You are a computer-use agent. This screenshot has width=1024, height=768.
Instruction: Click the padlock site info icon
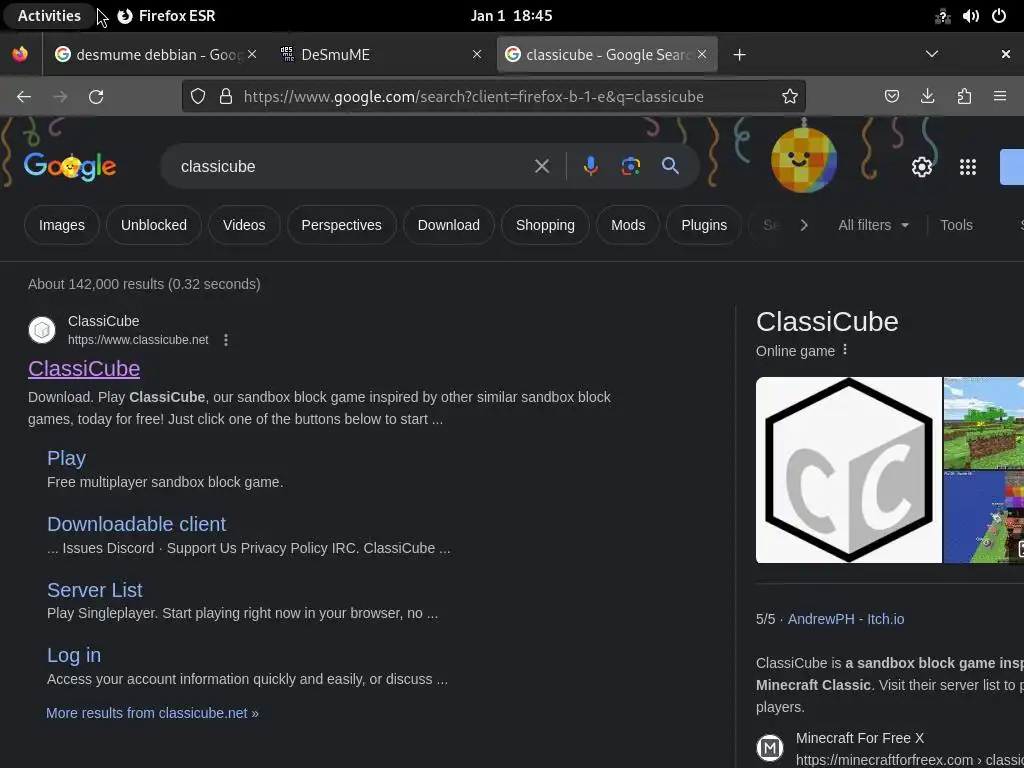tap(226, 97)
